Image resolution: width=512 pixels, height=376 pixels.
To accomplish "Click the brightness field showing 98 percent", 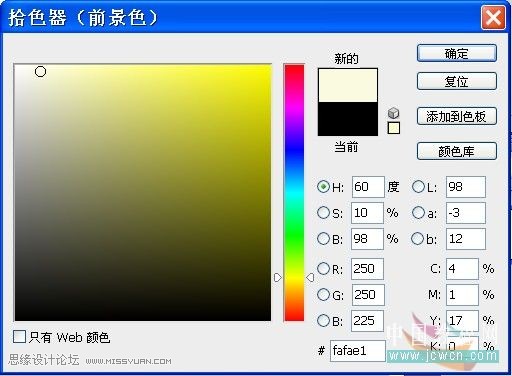I will [367, 239].
